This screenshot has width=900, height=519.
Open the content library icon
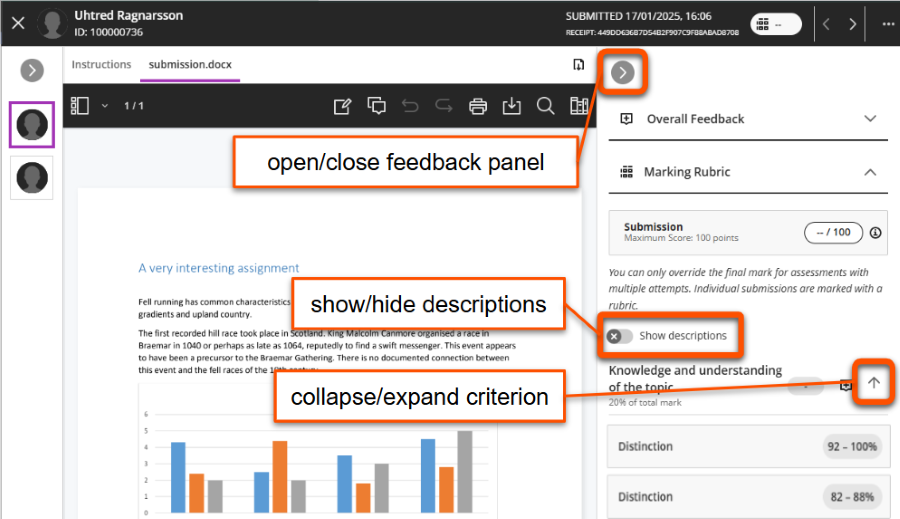(x=578, y=106)
